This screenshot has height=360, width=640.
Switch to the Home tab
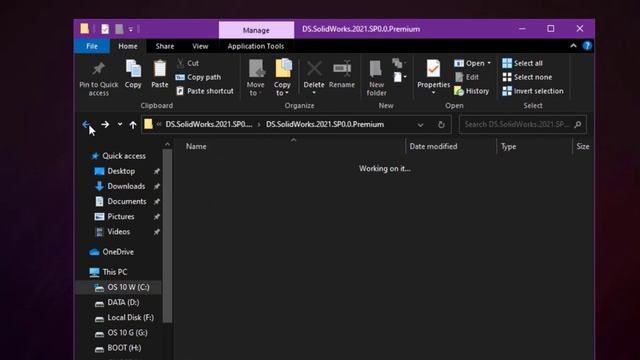(x=128, y=46)
